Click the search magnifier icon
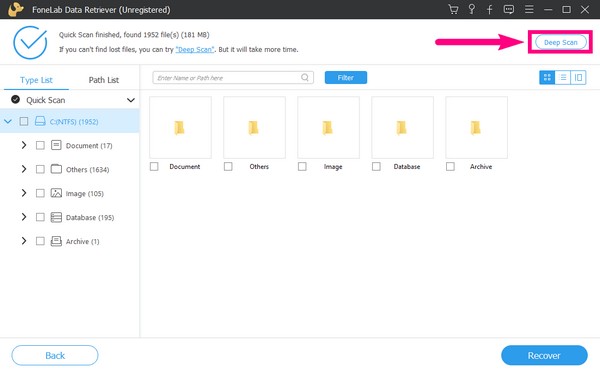Viewport: 600px width, 377px height. 305,78
